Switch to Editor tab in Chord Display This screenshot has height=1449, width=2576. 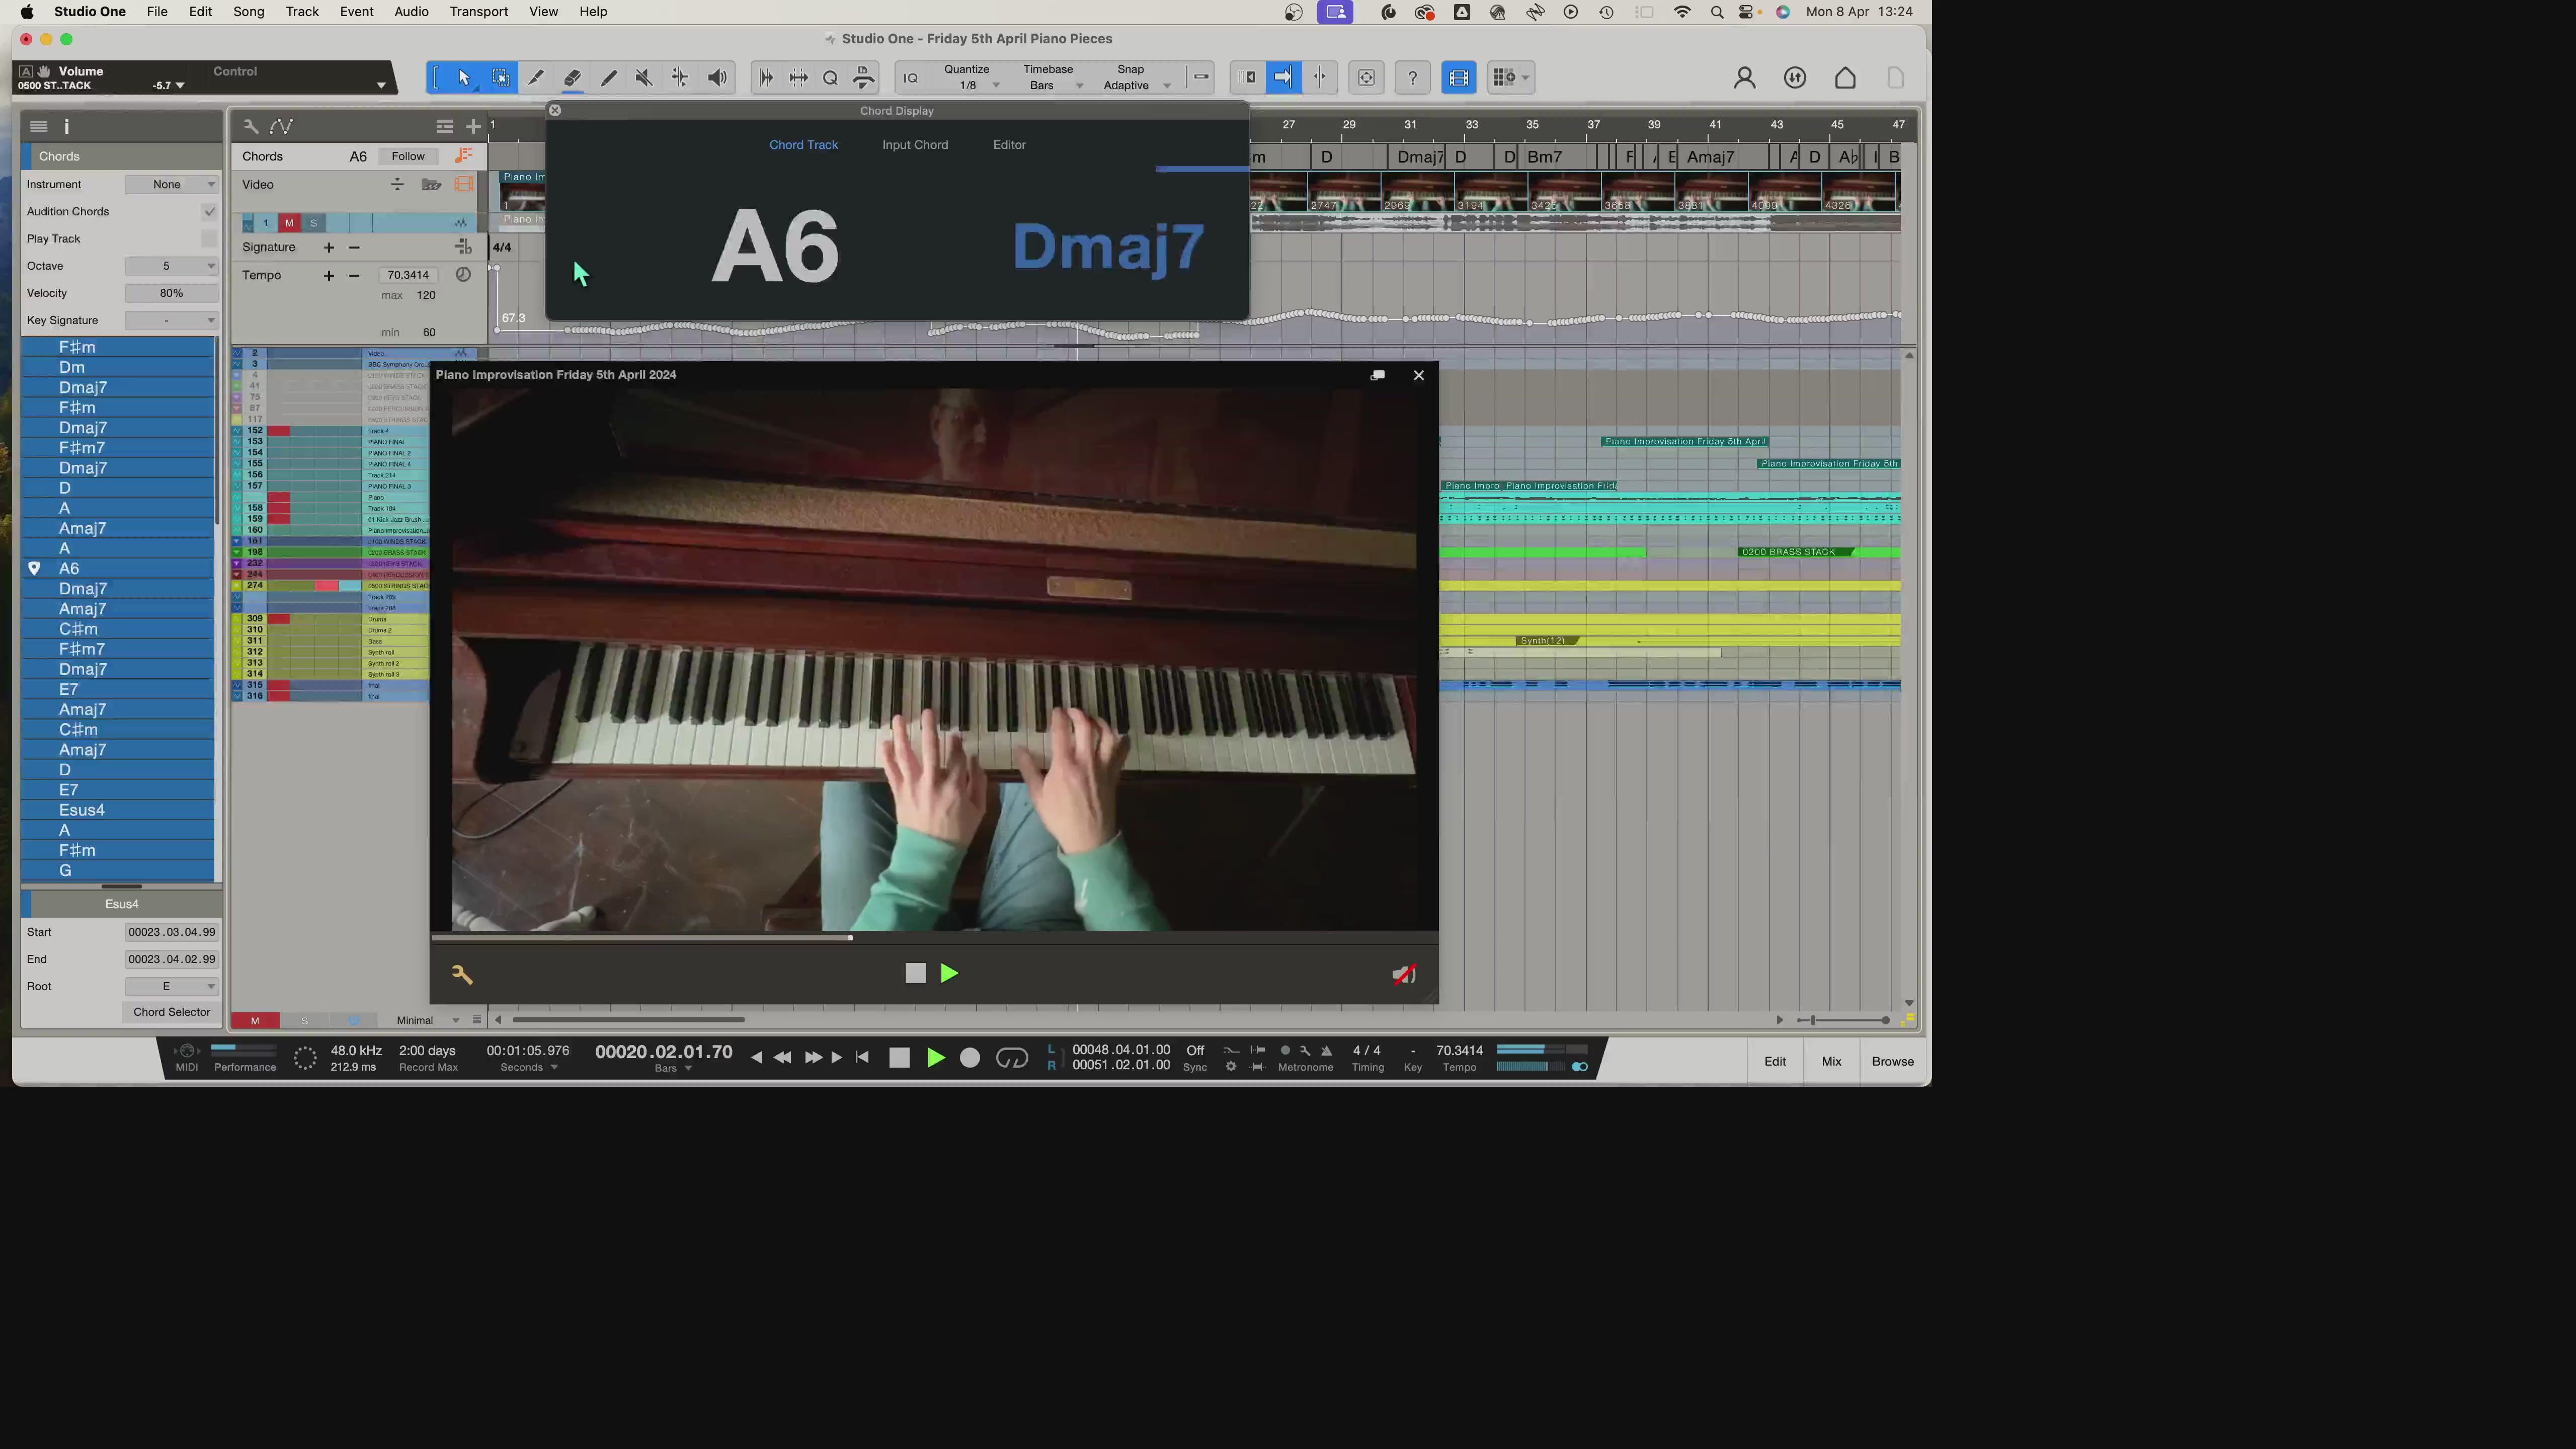pos(1009,145)
